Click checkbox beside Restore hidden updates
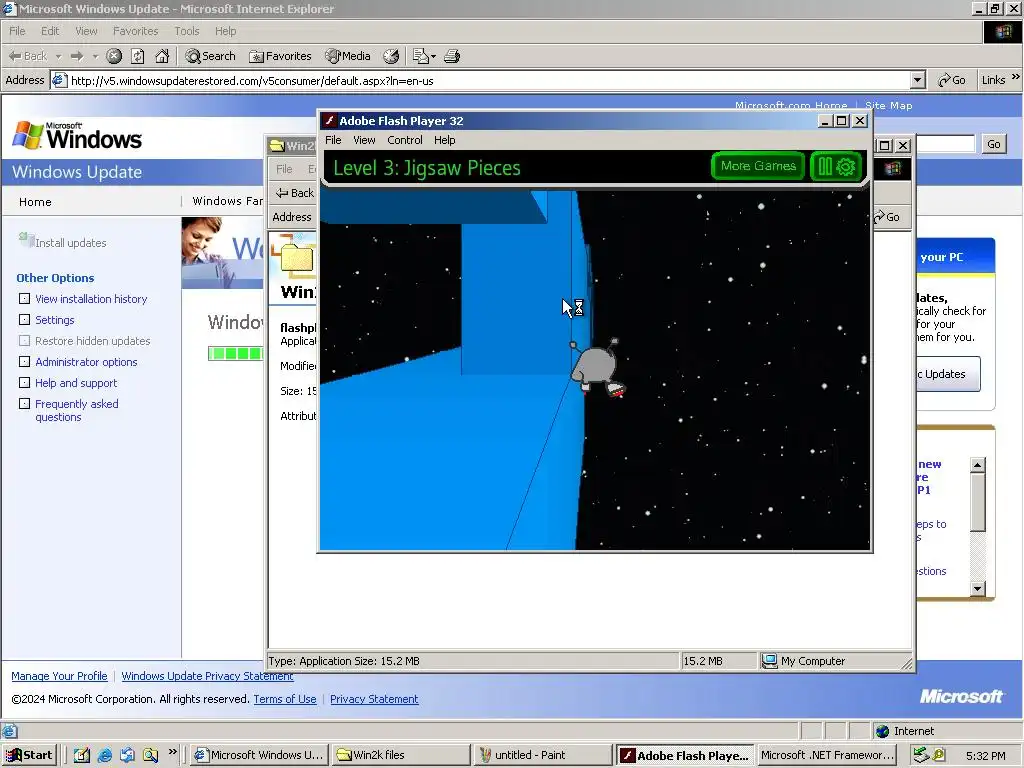The width and height of the screenshot is (1024, 768). 24,340
